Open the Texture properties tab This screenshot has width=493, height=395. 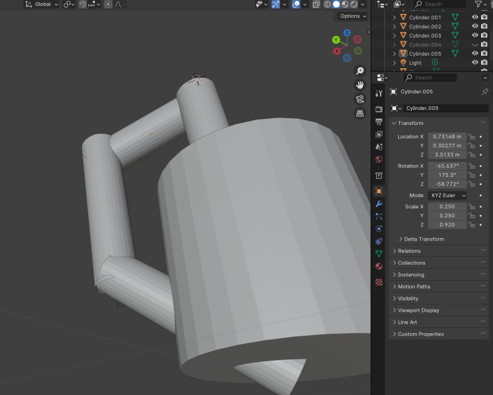point(379,282)
